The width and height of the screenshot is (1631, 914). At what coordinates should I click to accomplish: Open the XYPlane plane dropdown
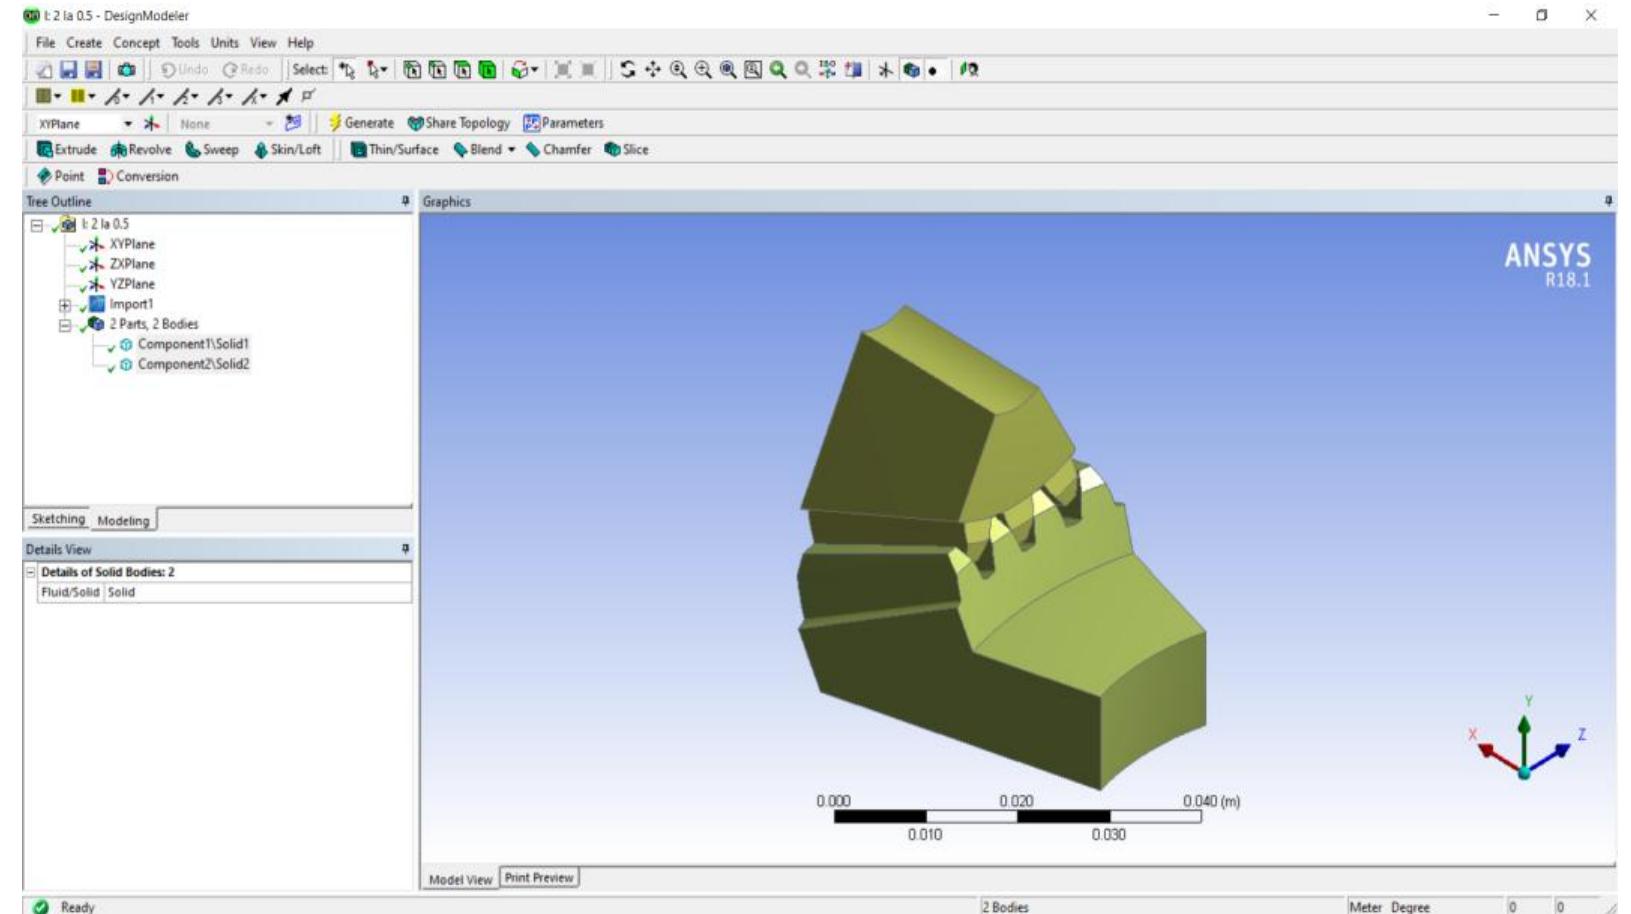(128, 124)
